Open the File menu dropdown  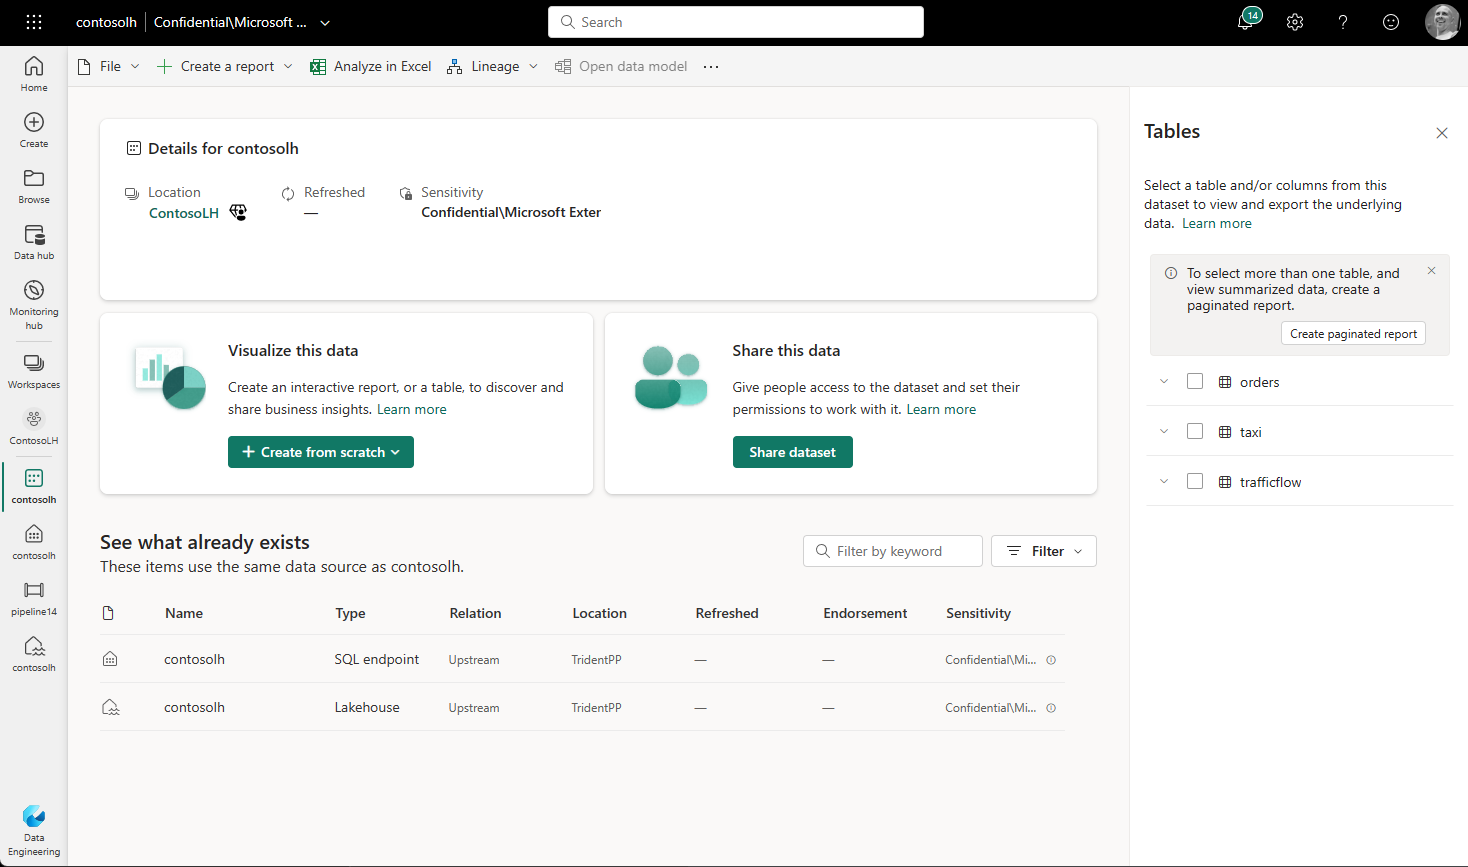(x=109, y=67)
